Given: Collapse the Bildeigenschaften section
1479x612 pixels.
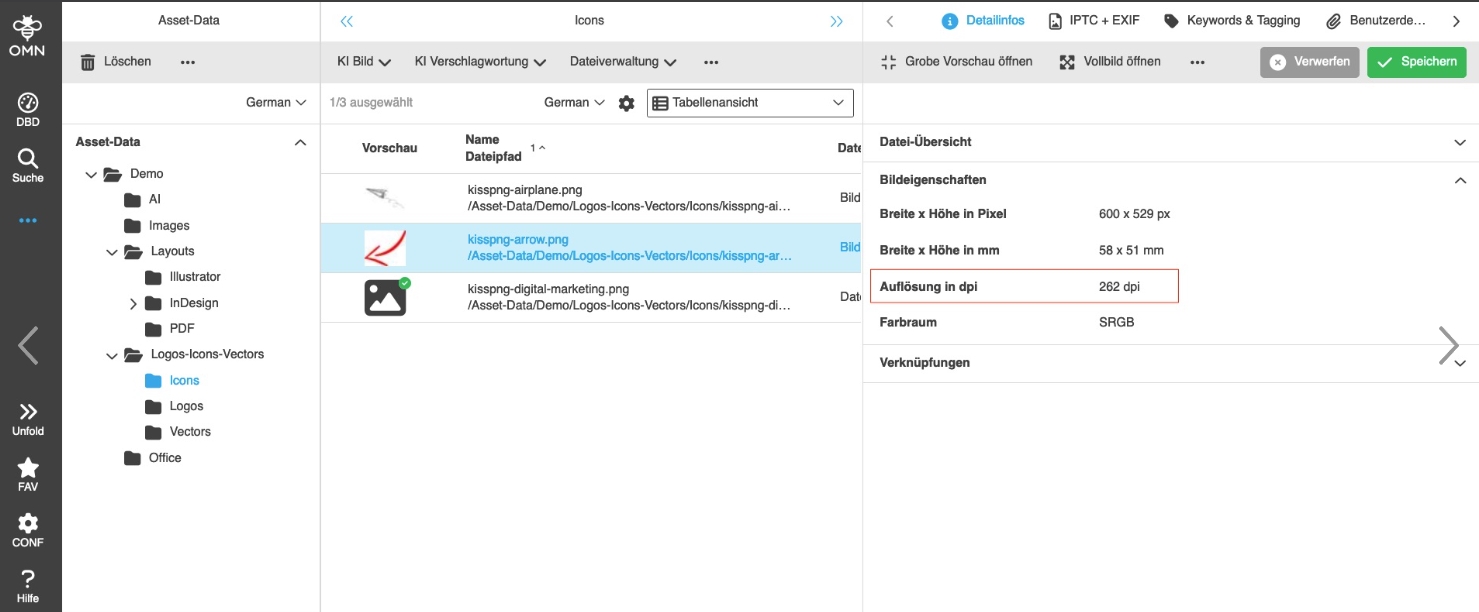Looking at the screenshot, I should pyautogui.click(x=1459, y=181).
